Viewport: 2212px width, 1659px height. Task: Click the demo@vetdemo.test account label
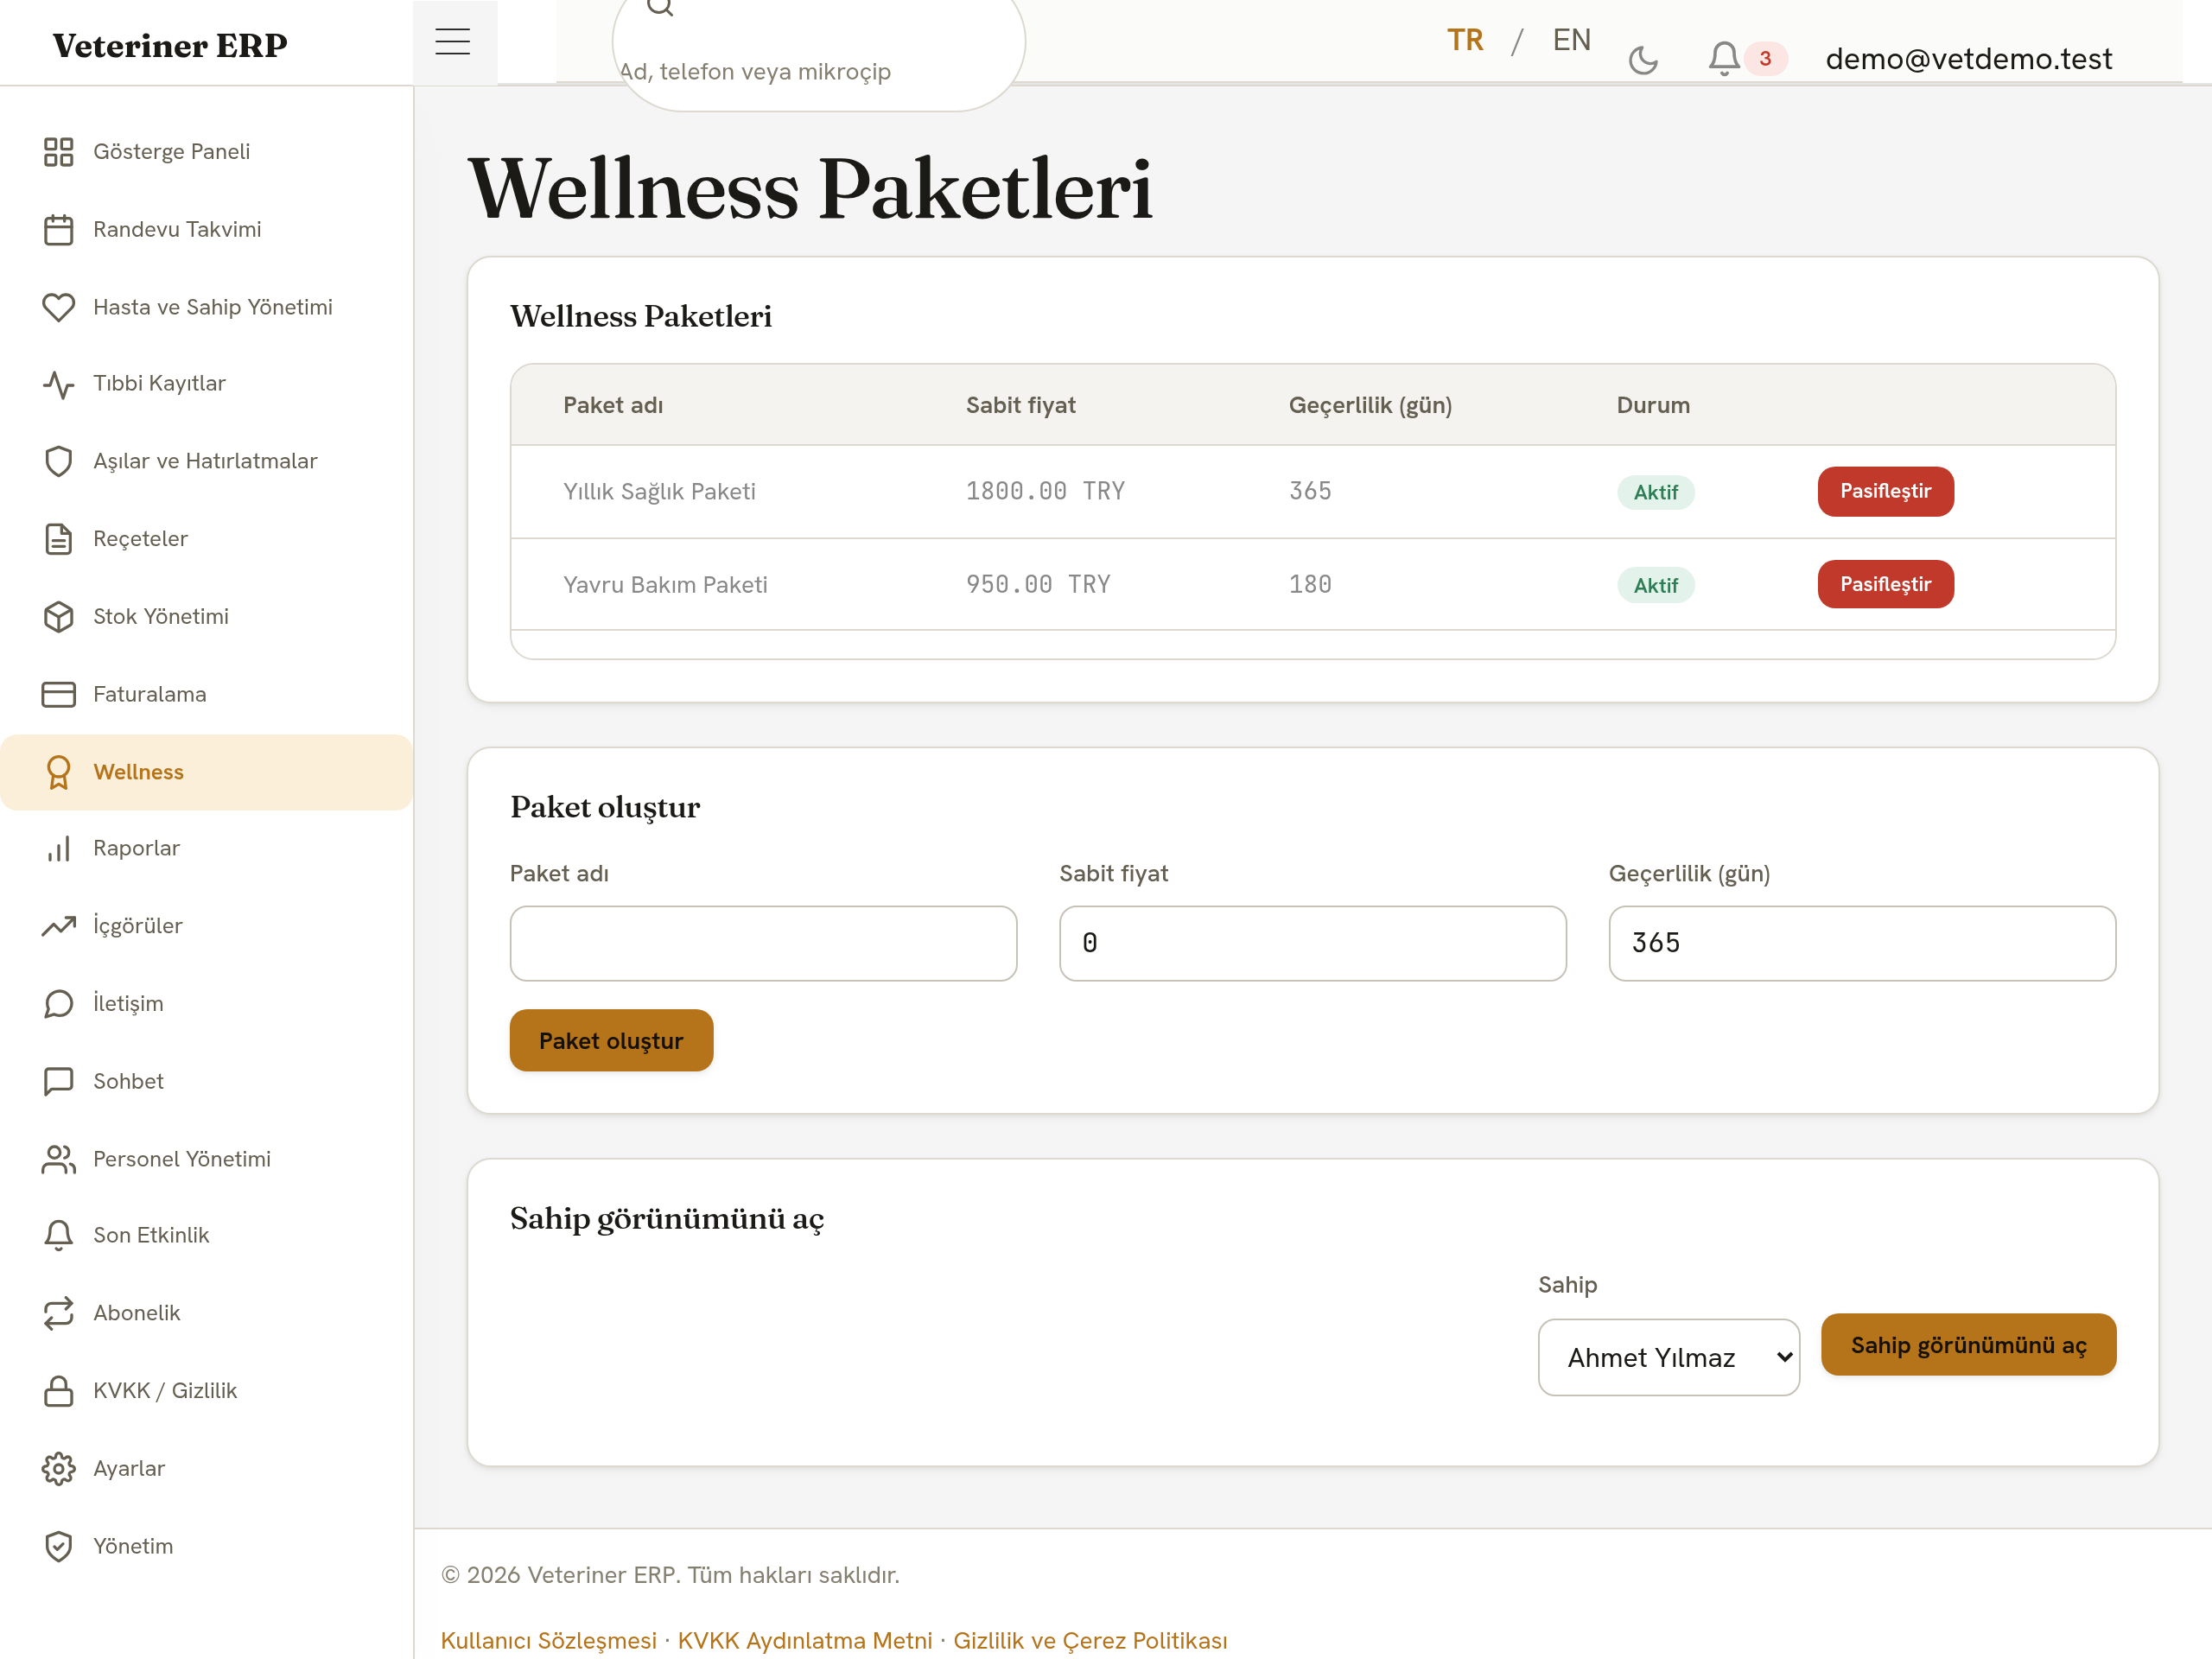(x=1968, y=59)
